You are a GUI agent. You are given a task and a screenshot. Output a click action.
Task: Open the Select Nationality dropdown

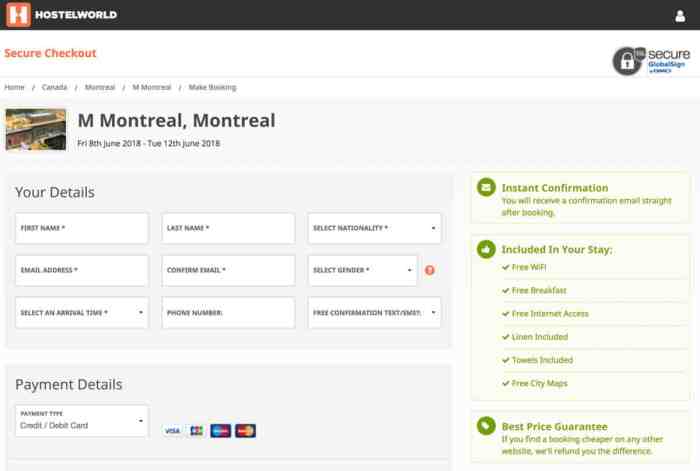click(x=375, y=228)
